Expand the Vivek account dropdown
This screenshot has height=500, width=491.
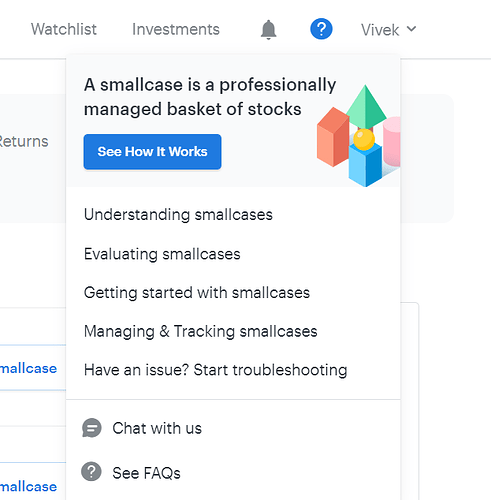tap(388, 30)
